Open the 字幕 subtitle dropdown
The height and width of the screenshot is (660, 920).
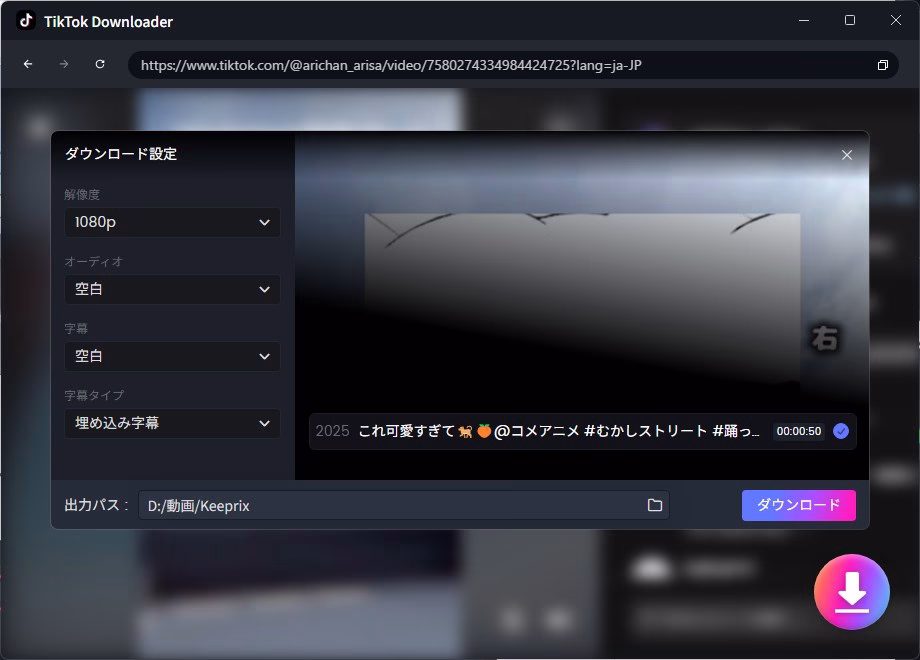pos(172,356)
